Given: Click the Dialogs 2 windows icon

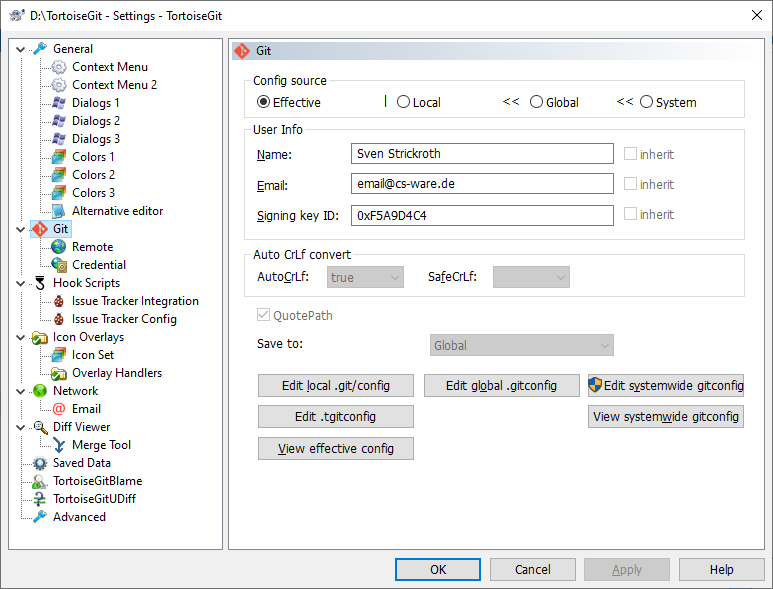Looking at the screenshot, I should click(59, 121).
